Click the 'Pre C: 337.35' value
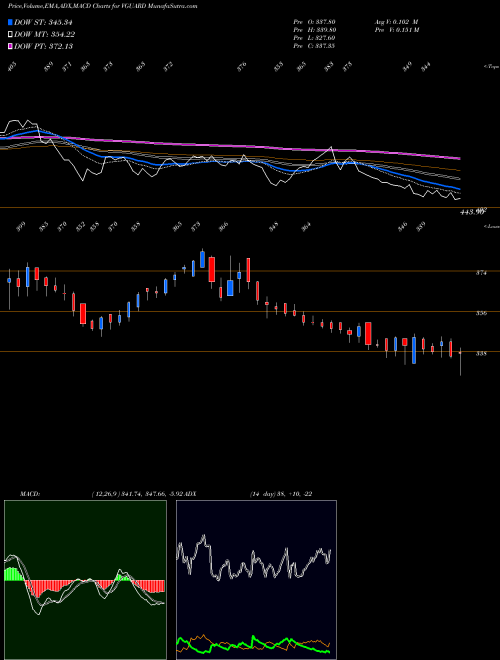This screenshot has width=500, height=660. click(314, 46)
